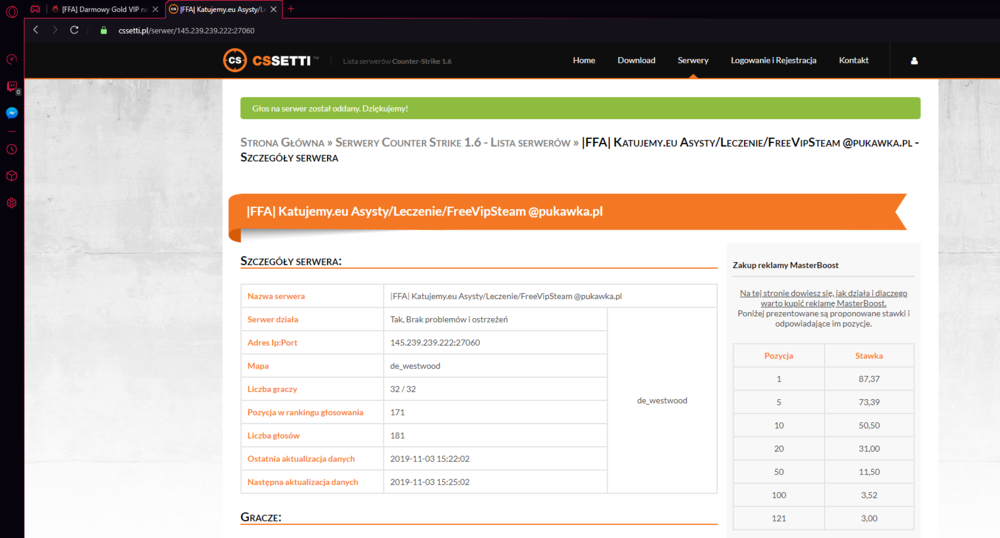Click Pozycja column header
Screen dimensions: 1000x538
779,356
